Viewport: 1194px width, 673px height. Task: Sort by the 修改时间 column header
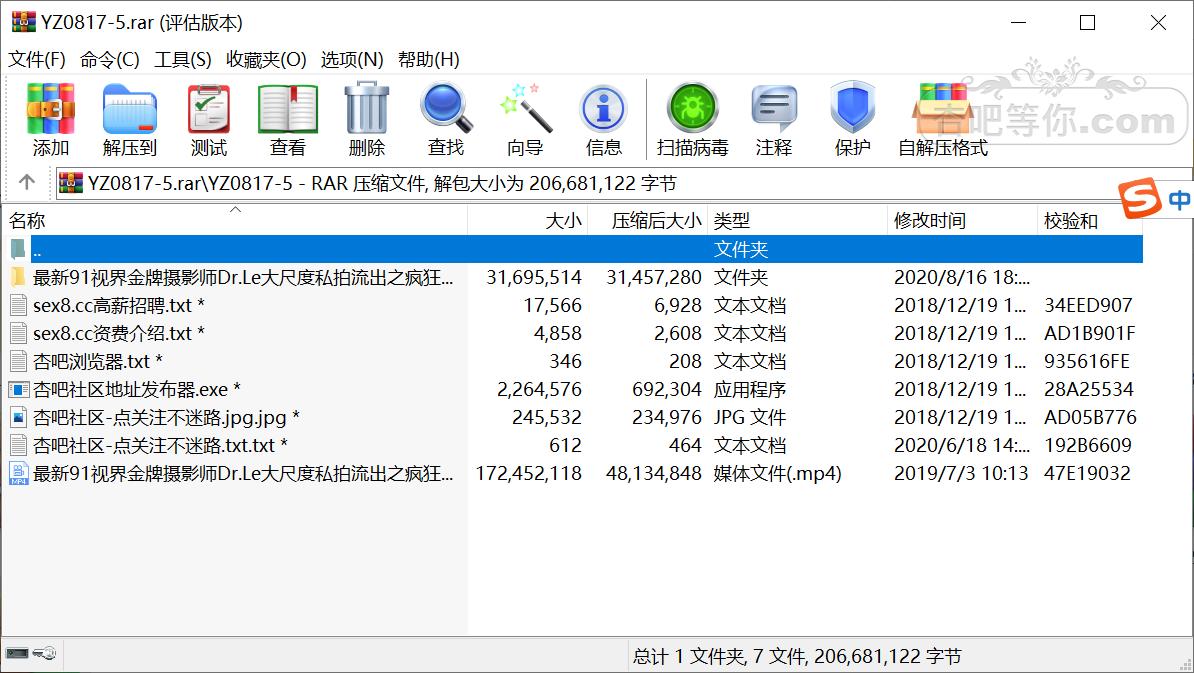click(x=963, y=221)
